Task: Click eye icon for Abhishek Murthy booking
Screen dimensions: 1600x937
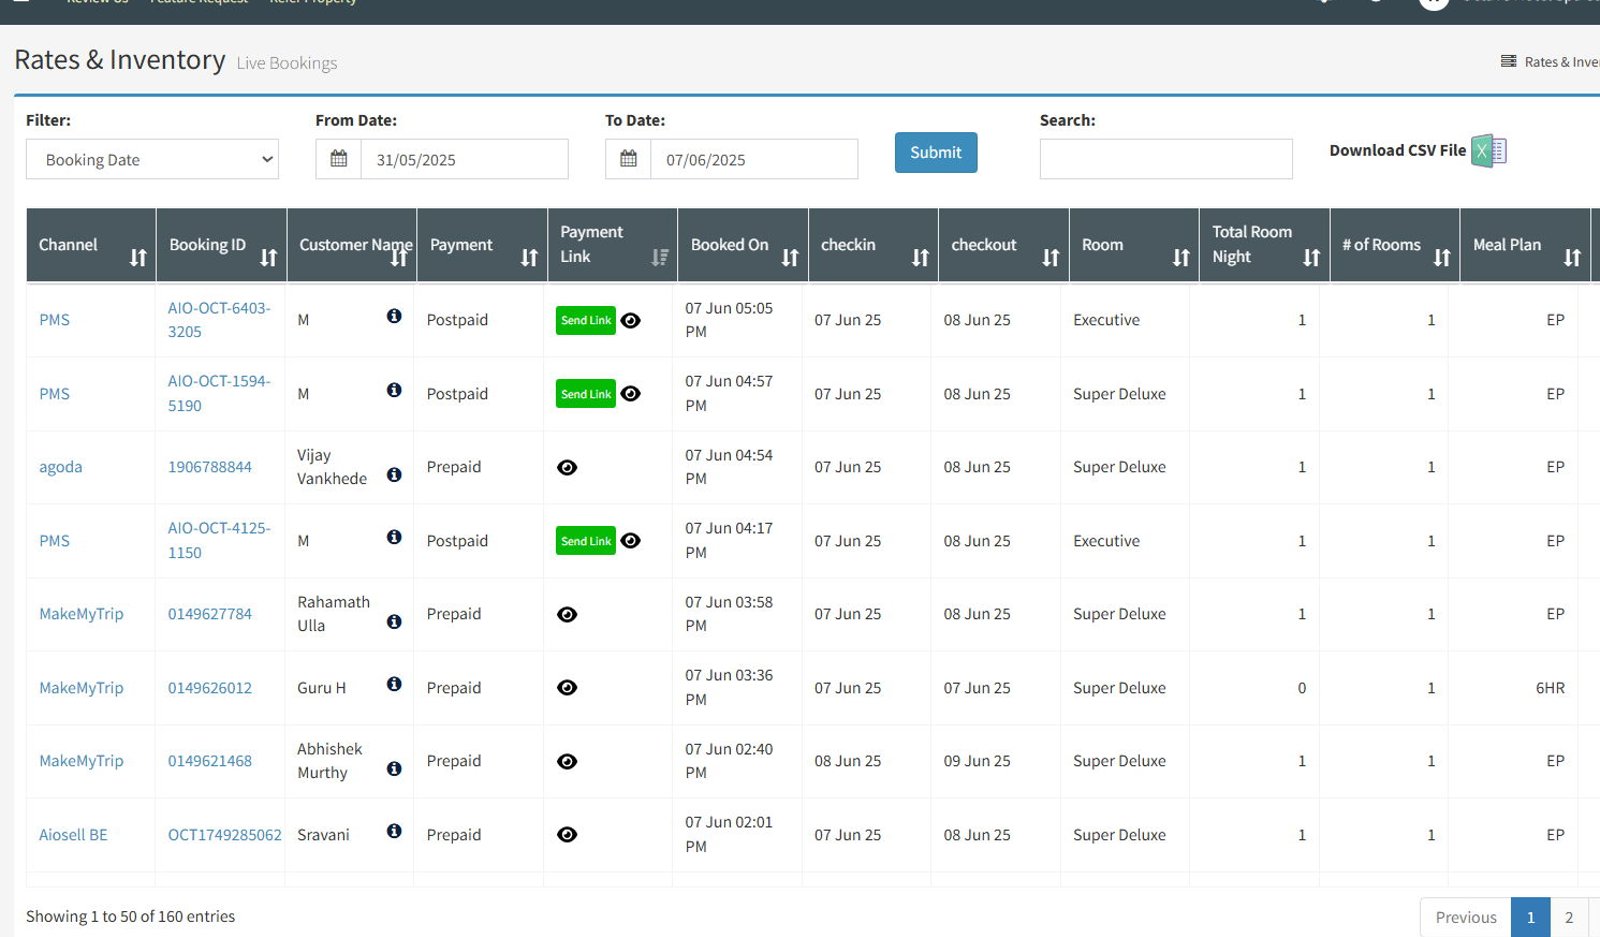Action: 567,761
